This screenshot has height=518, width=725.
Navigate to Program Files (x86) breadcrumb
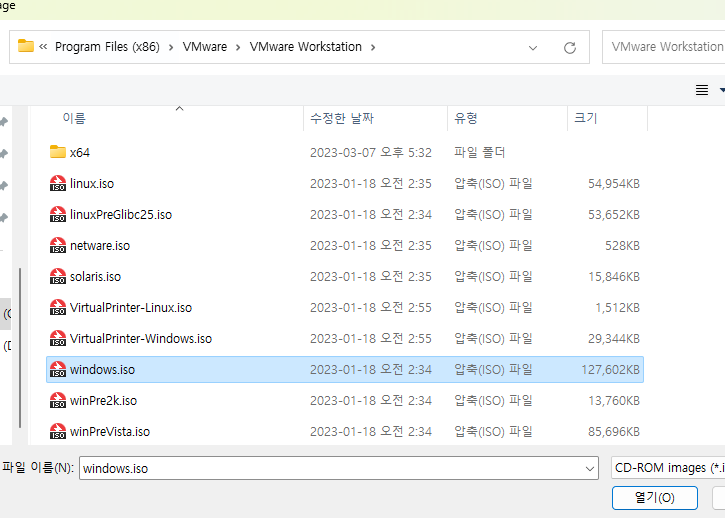pos(107,47)
